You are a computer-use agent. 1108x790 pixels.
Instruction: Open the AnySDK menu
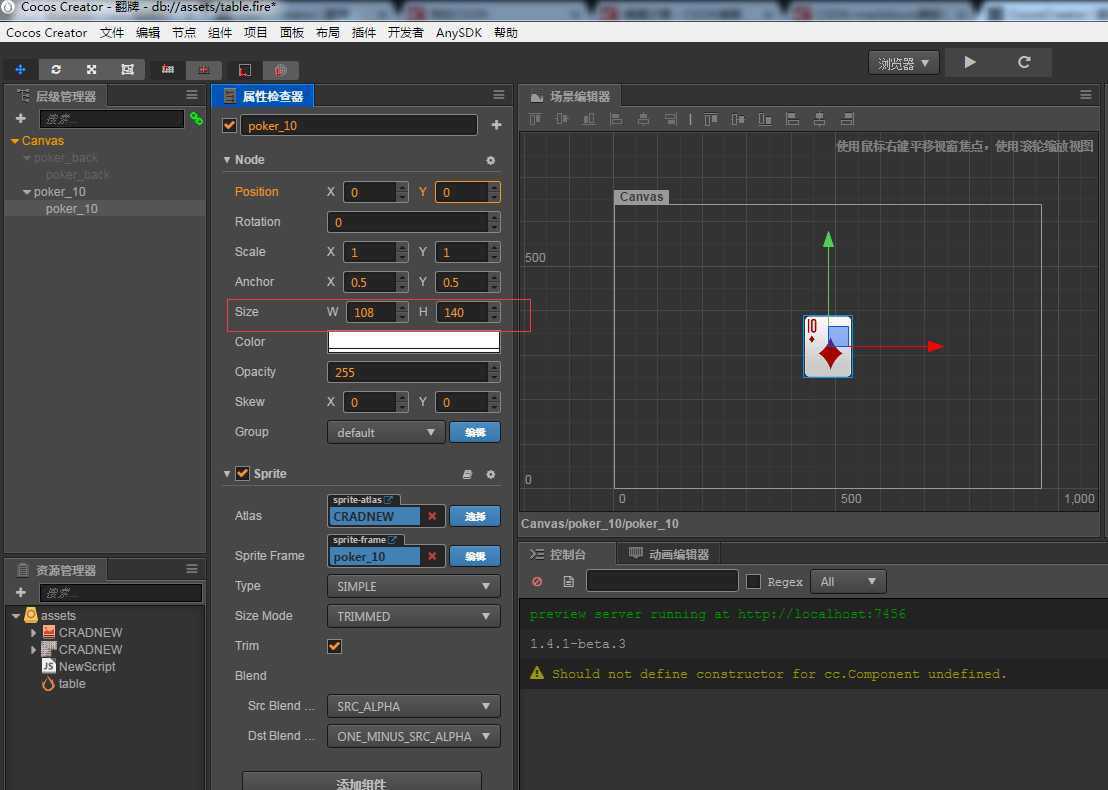click(x=458, y=32)
